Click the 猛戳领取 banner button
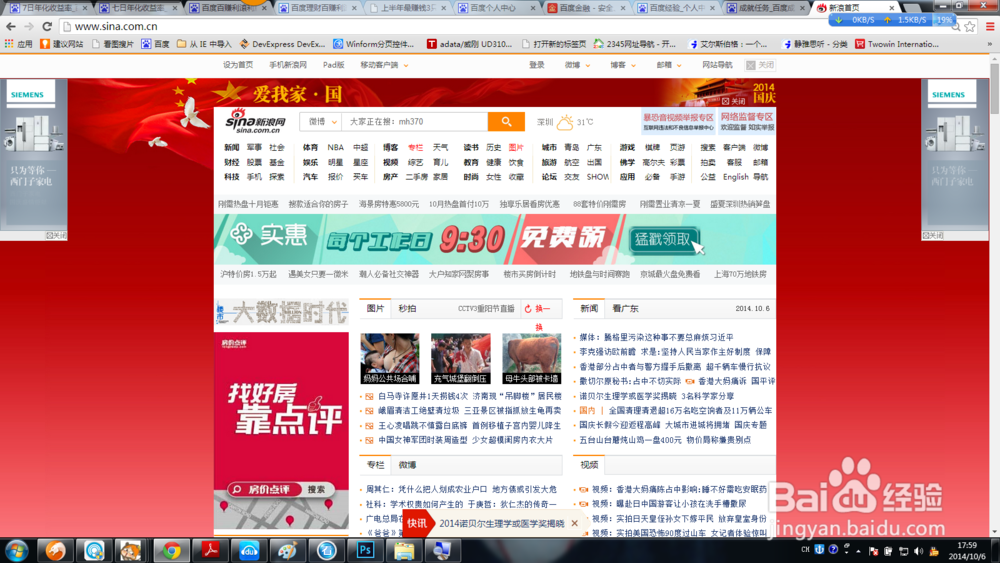Viewport: 1000px width, 563px height. coord(663,239)
